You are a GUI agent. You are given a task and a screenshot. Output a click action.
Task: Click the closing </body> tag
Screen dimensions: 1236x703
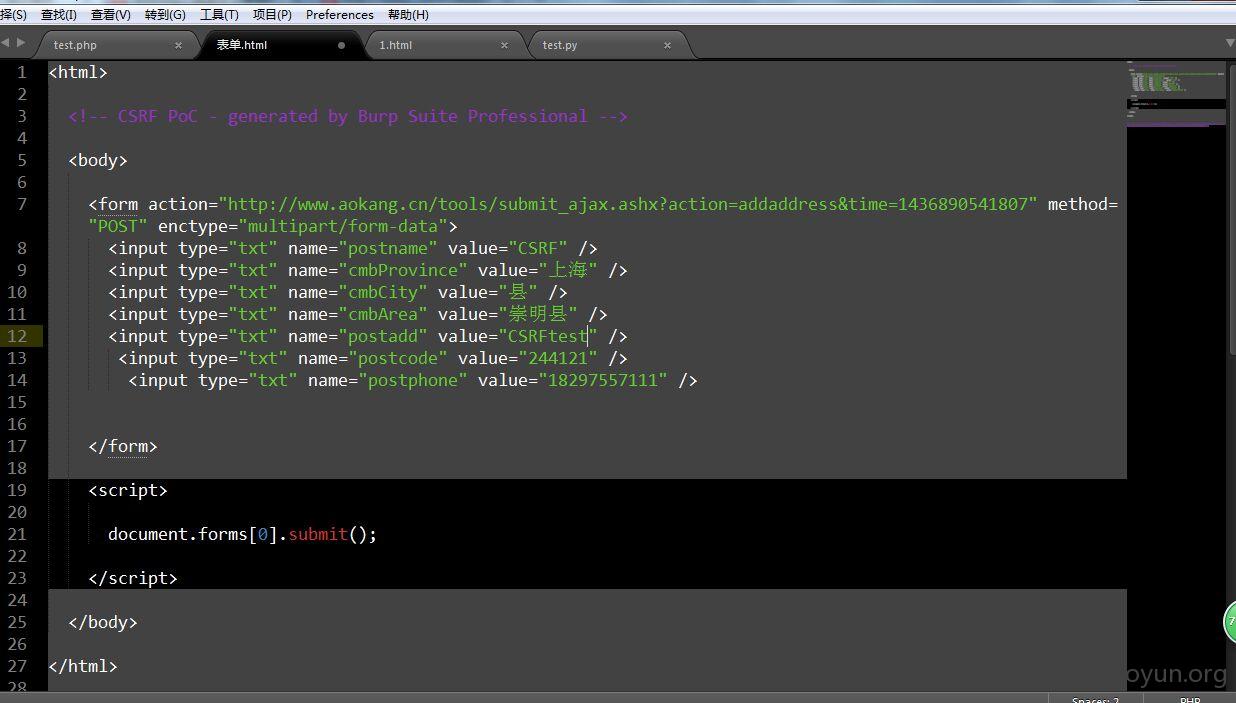tap(103, 622)
